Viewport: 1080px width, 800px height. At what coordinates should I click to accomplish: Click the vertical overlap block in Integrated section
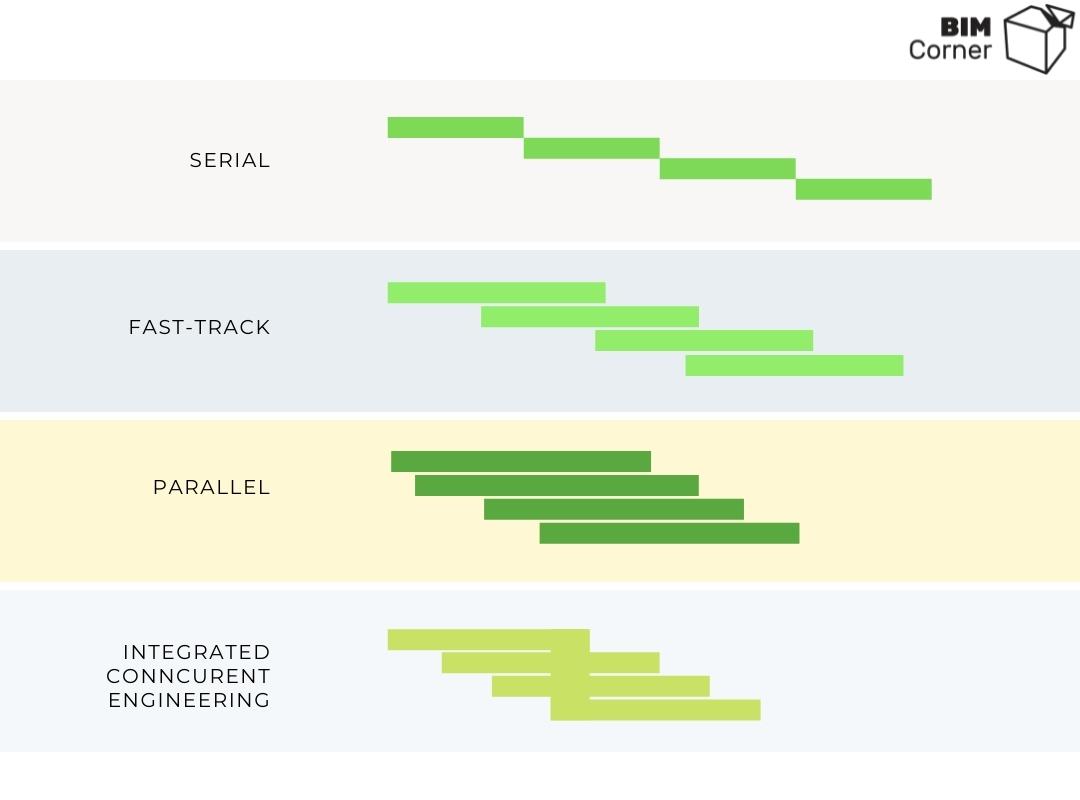click(x=570, y=675)
